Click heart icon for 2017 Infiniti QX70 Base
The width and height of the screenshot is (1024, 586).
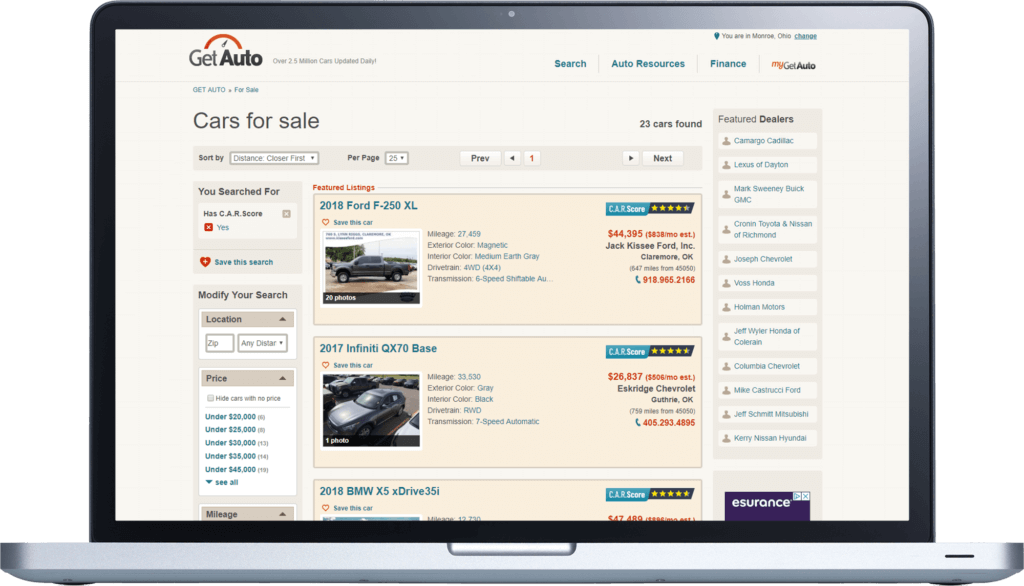pyautogui.click(x=325, y=365)
